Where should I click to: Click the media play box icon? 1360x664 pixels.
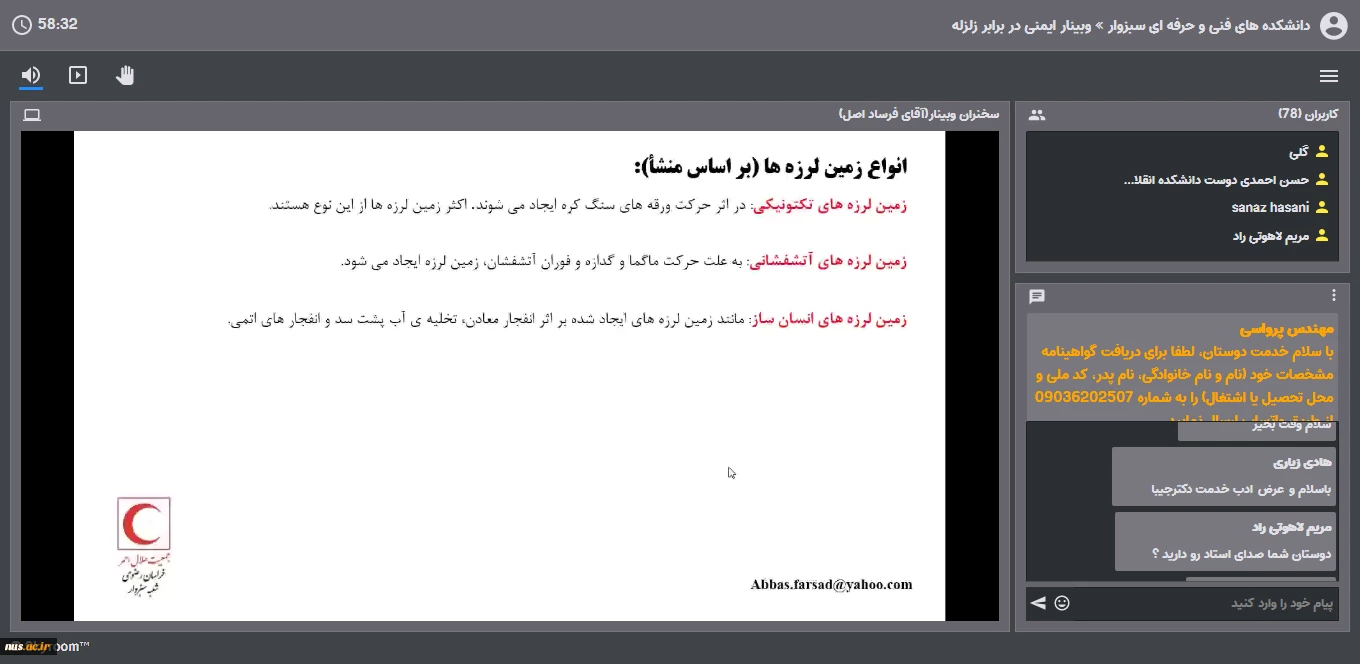[78, 75]
